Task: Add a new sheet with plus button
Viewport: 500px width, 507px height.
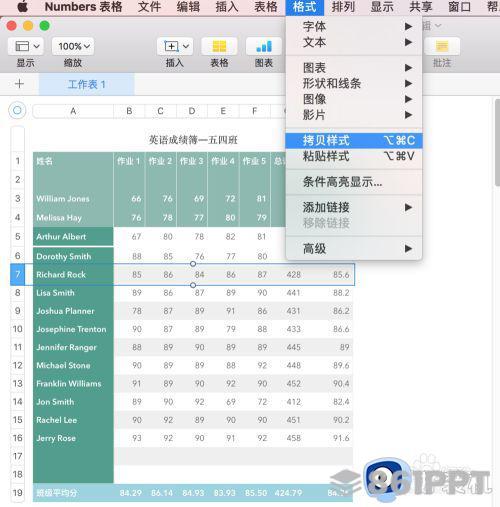Action: click(19, 84)
